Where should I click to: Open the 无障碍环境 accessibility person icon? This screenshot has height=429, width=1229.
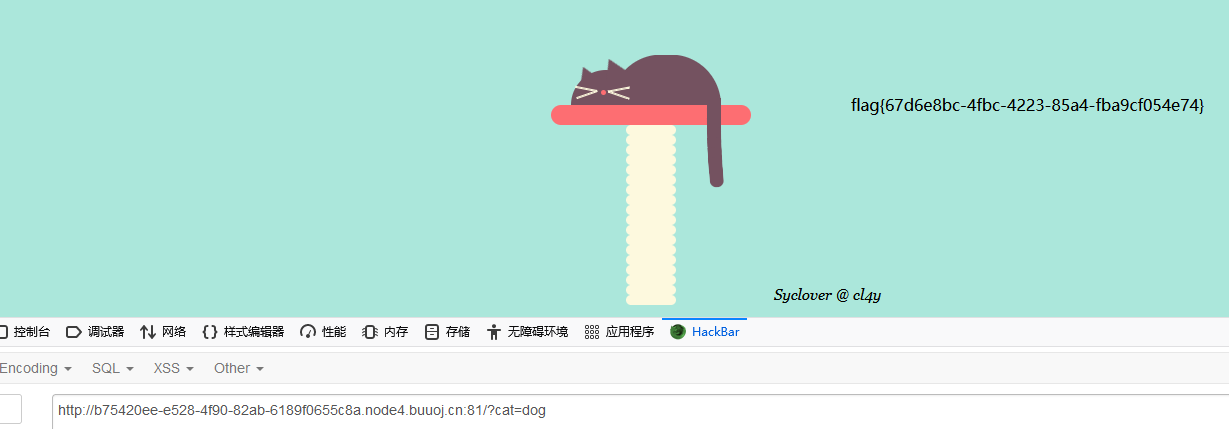pos(494,332)
